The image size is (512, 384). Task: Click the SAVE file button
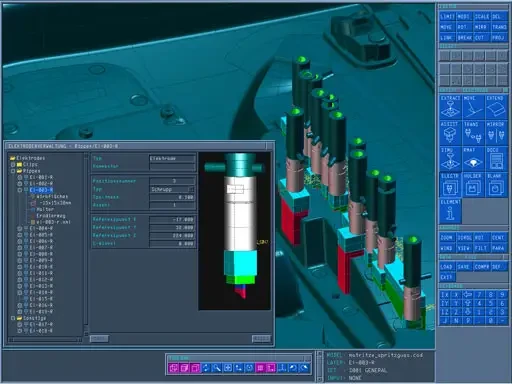(x=465, y=267)
